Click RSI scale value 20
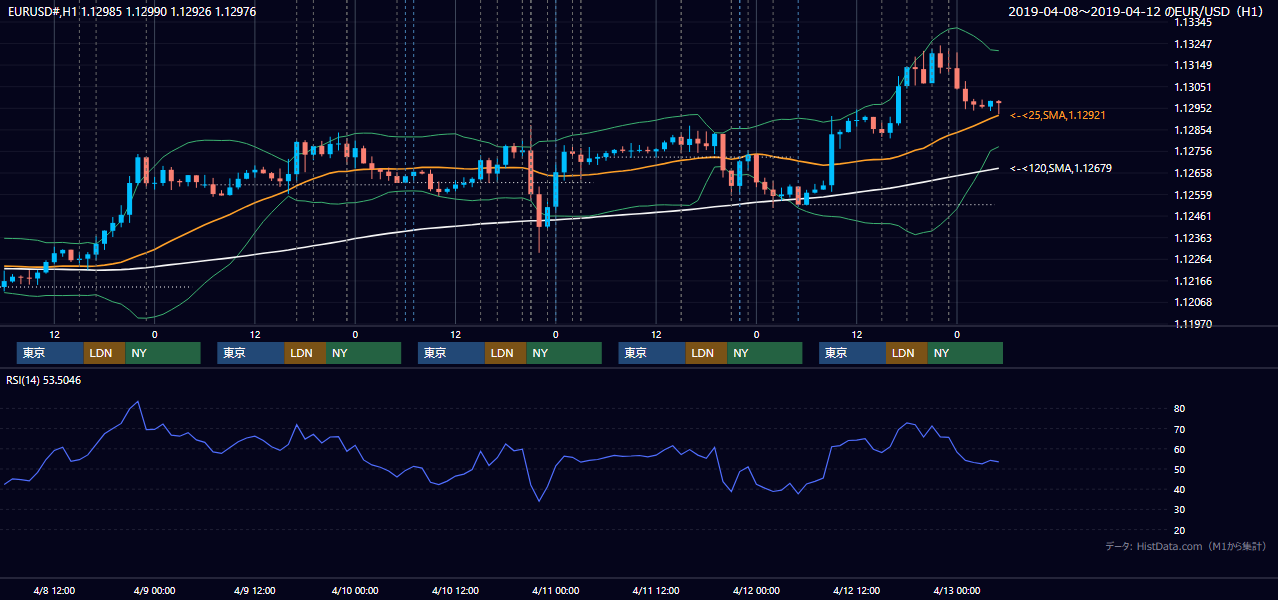The height and width of the screenshot is (600, 1278). coord(1180,530)
